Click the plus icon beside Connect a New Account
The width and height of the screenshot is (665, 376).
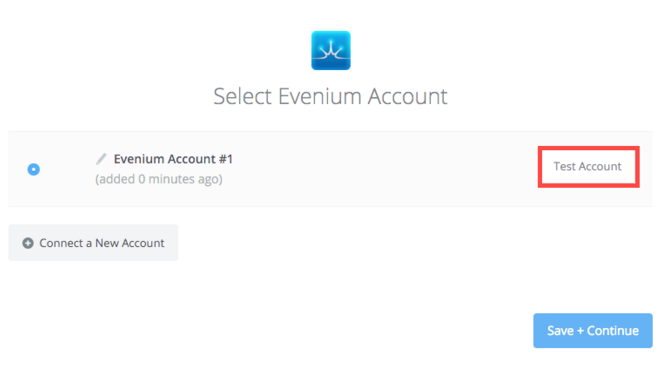(28, 243)
